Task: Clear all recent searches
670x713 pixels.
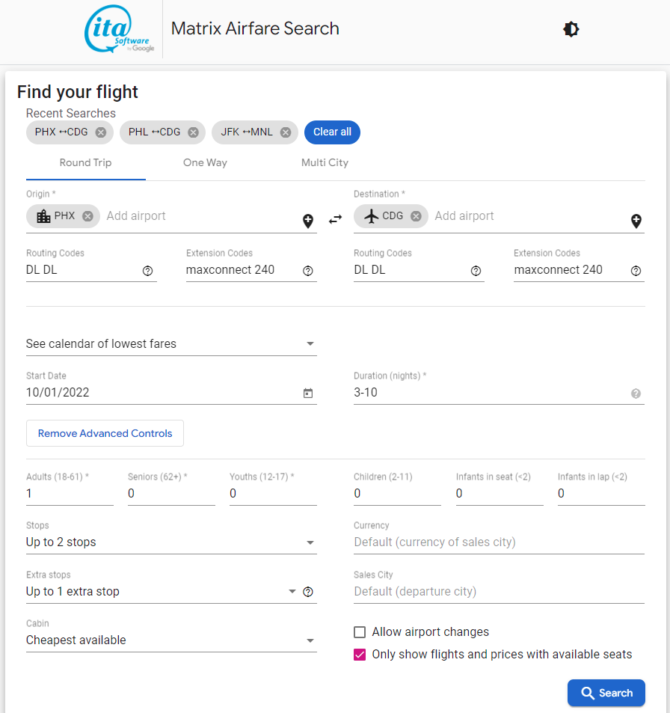Action: pyautogui.click(x=332, y=132)
